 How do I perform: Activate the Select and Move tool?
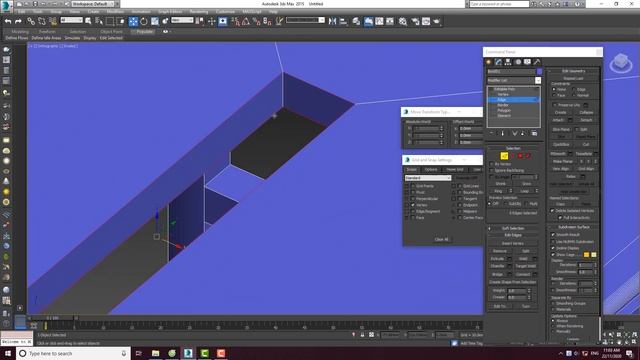133,21
